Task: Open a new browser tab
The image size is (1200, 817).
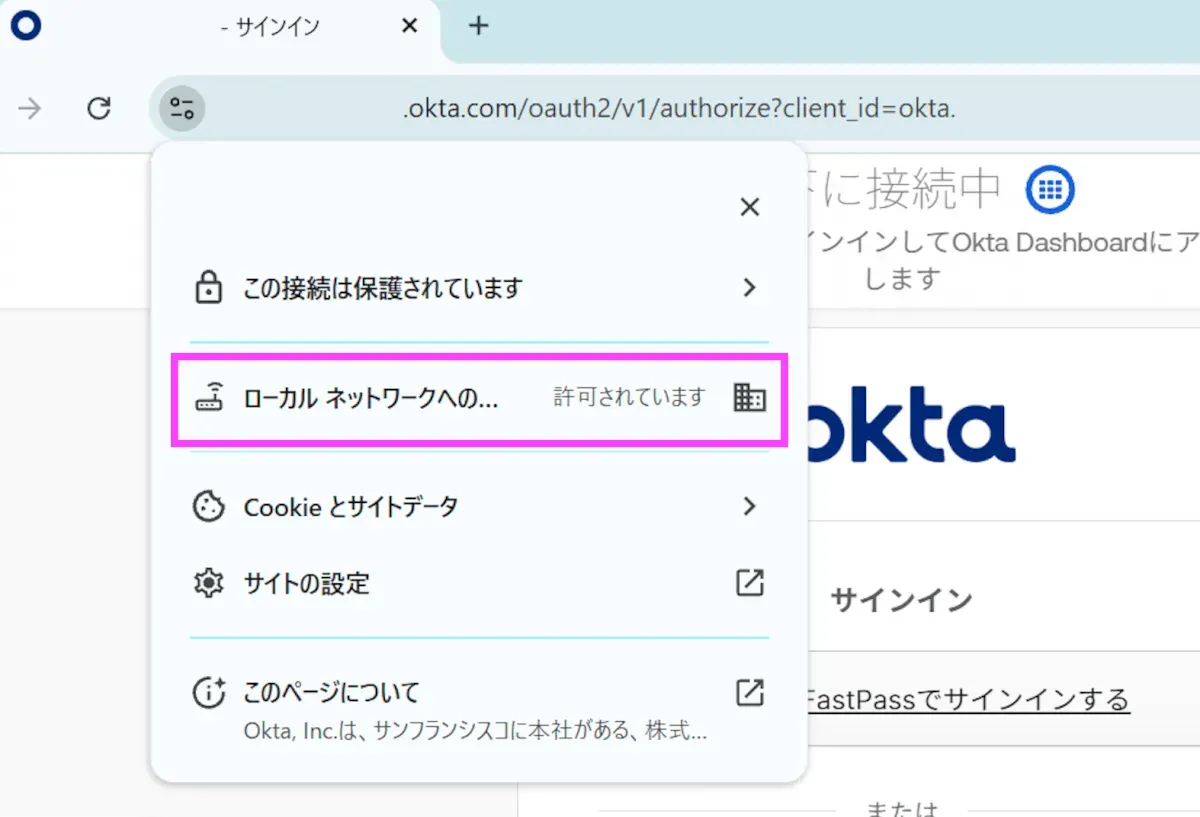Action: click(479, 27)
